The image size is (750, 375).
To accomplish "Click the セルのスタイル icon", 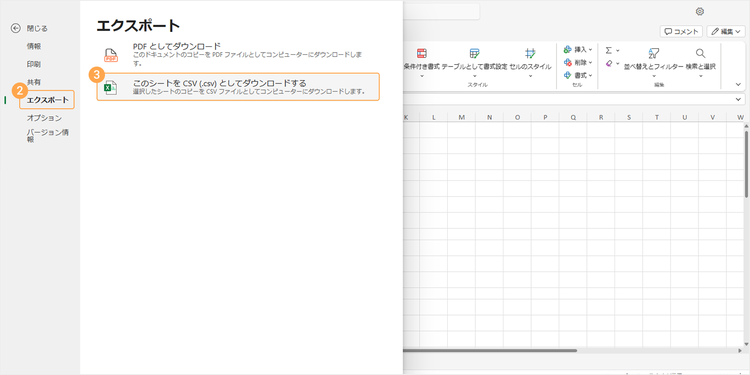I will point(530,53).
